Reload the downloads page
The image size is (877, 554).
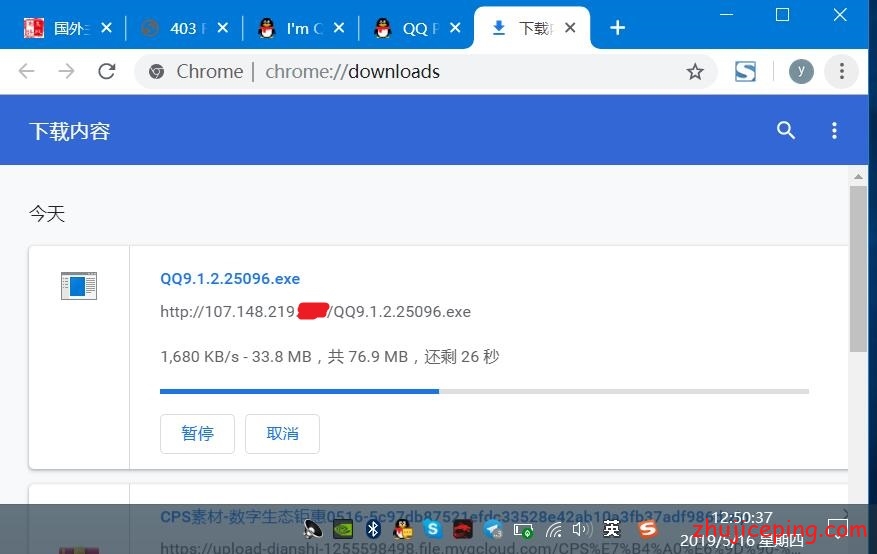pos(107,71)
